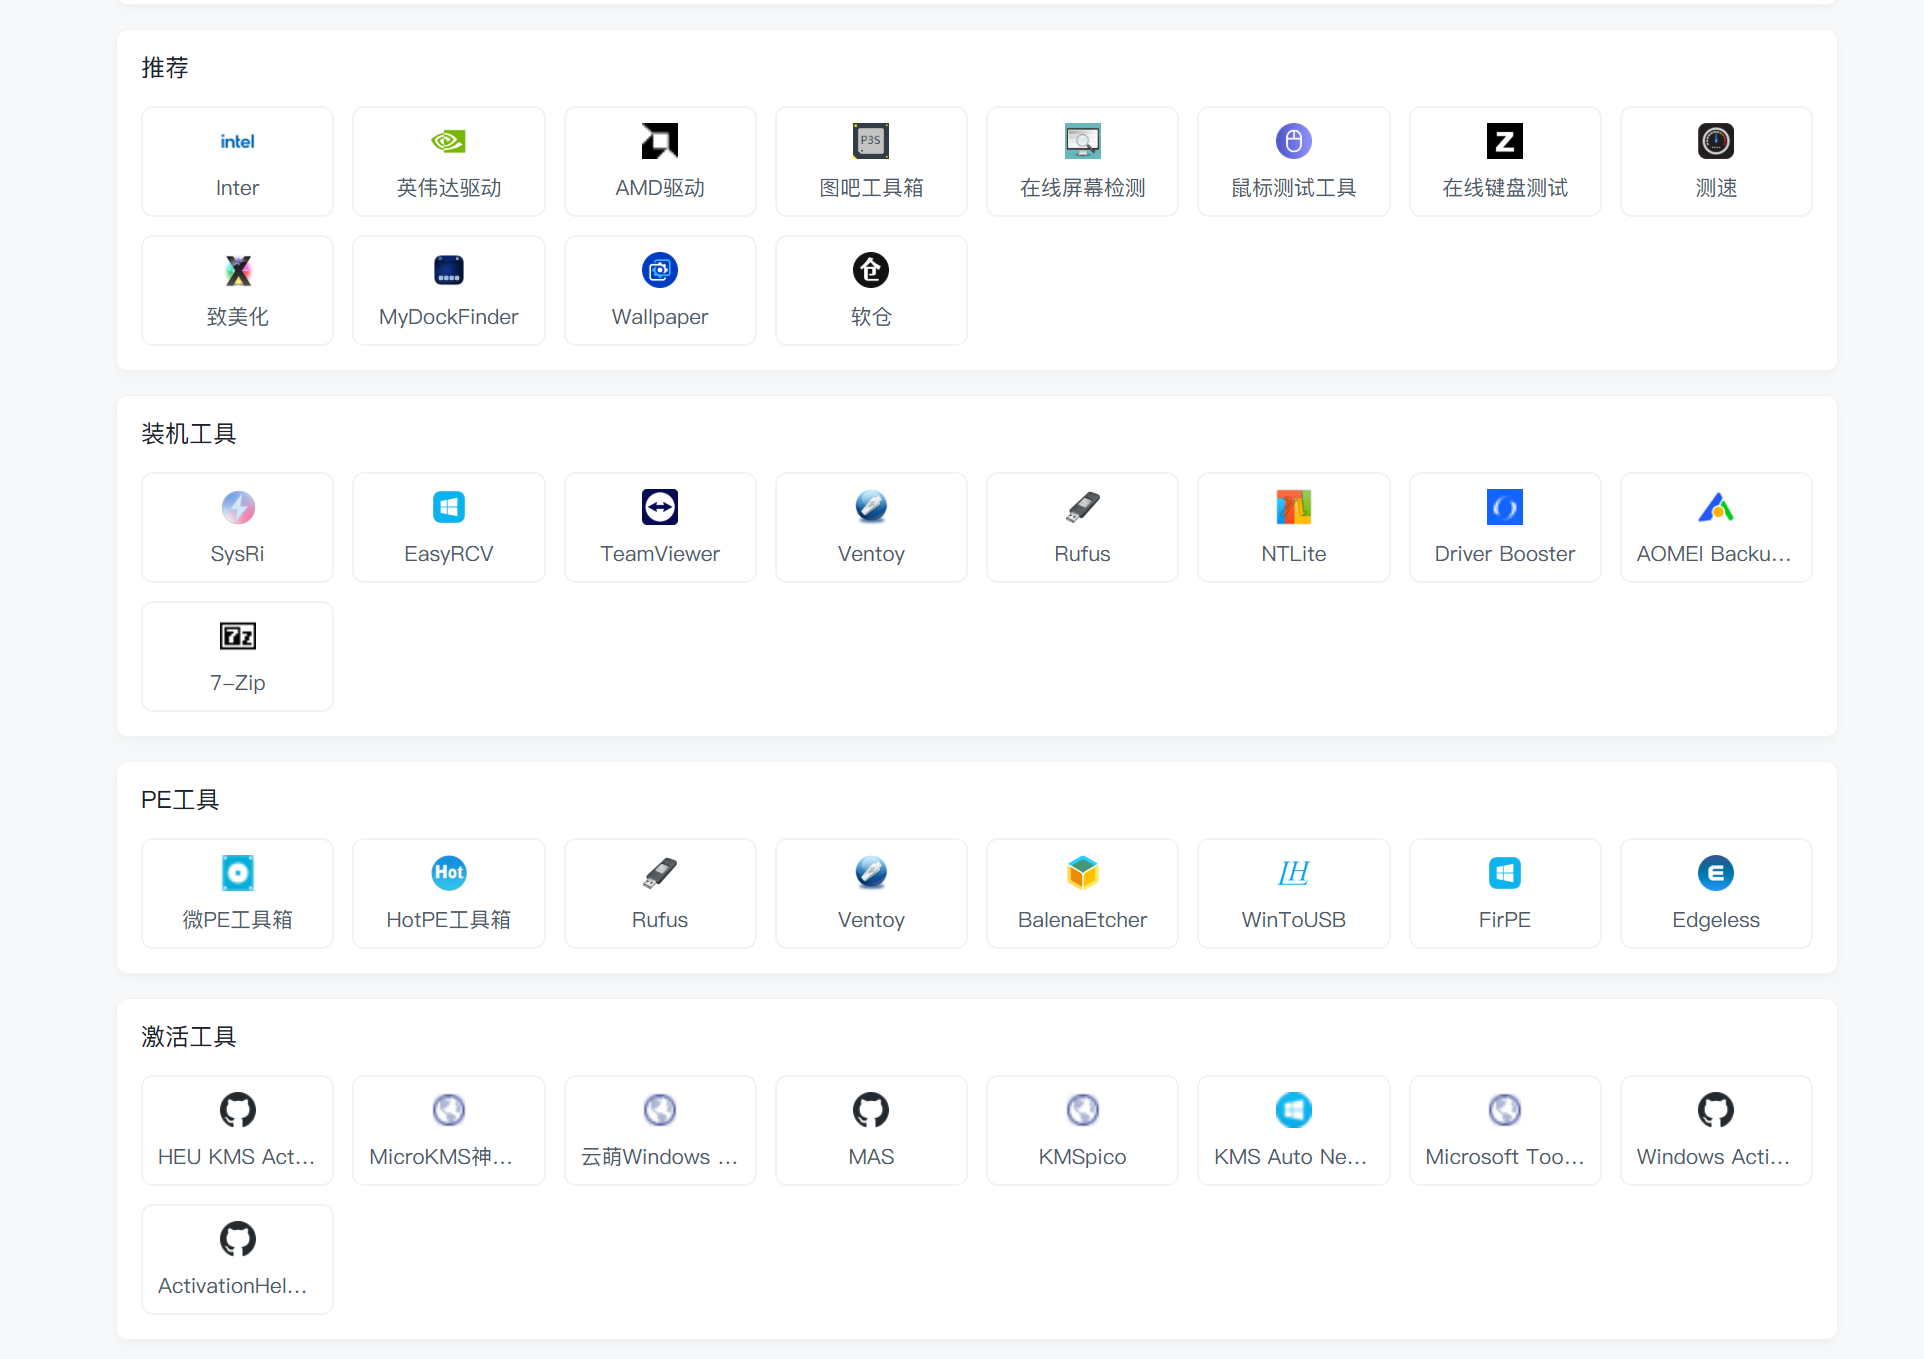
Task: Open the Driver Booster icon
Action: coord(1505,507)
